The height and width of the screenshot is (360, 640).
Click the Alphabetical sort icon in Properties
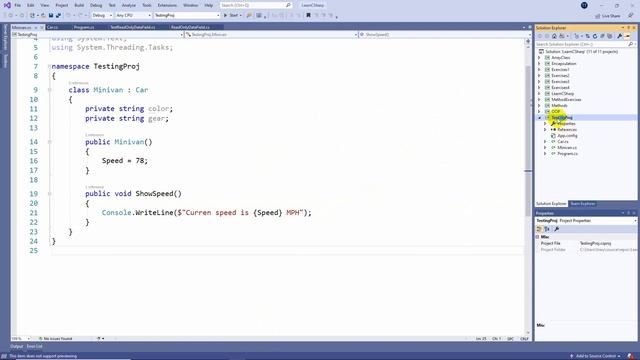(547, 229)
